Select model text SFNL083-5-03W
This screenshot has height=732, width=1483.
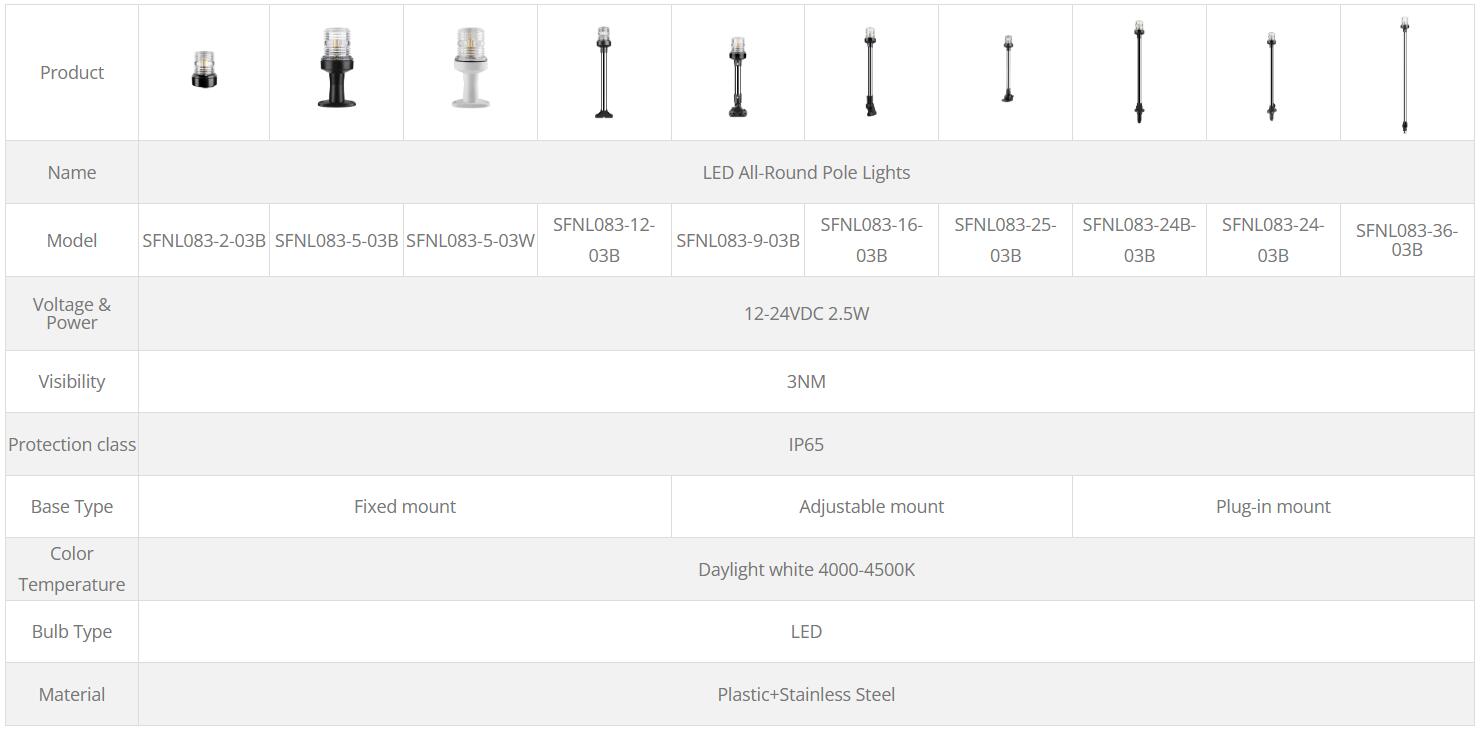(x=470, y=241)
